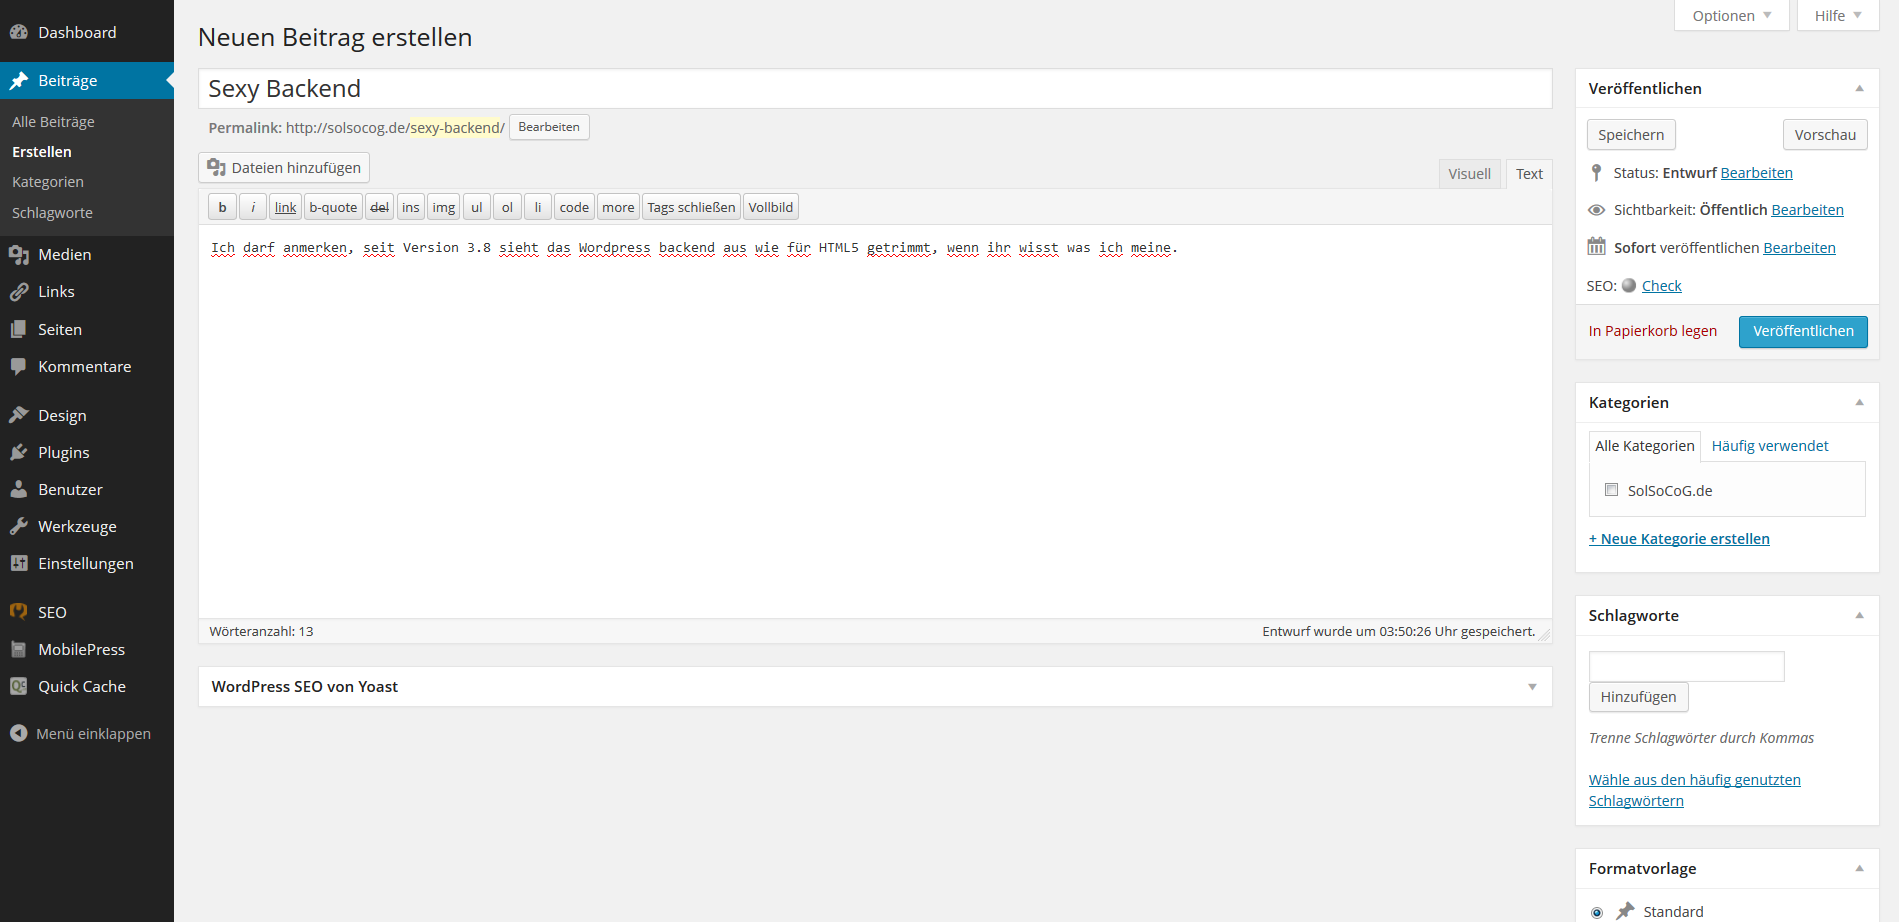Click the del quicktag button
The width and height of the screenshot is (1899, 922).
click(380, 207)
